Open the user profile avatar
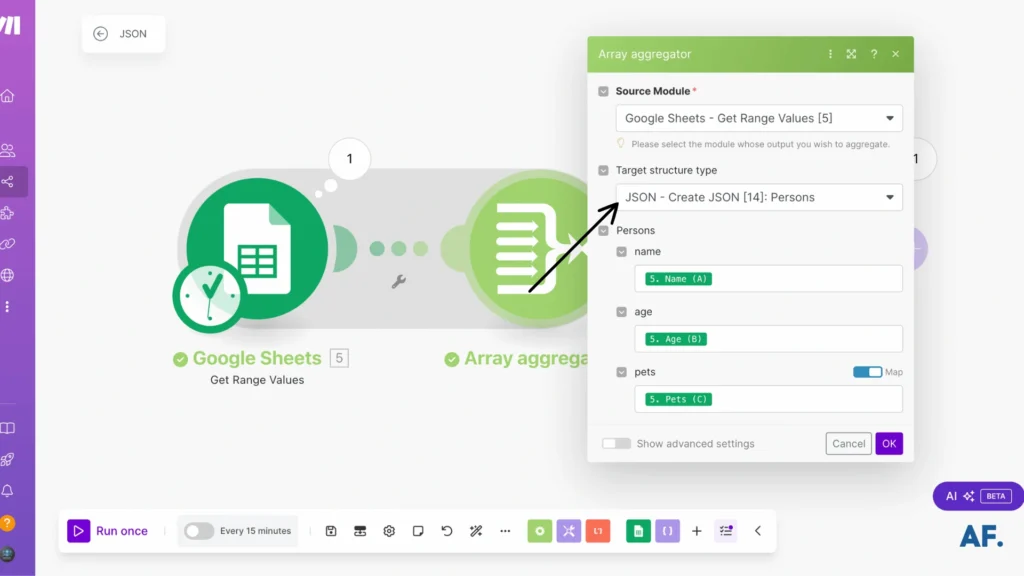1024x576 pixels. (x=8, y=554)
